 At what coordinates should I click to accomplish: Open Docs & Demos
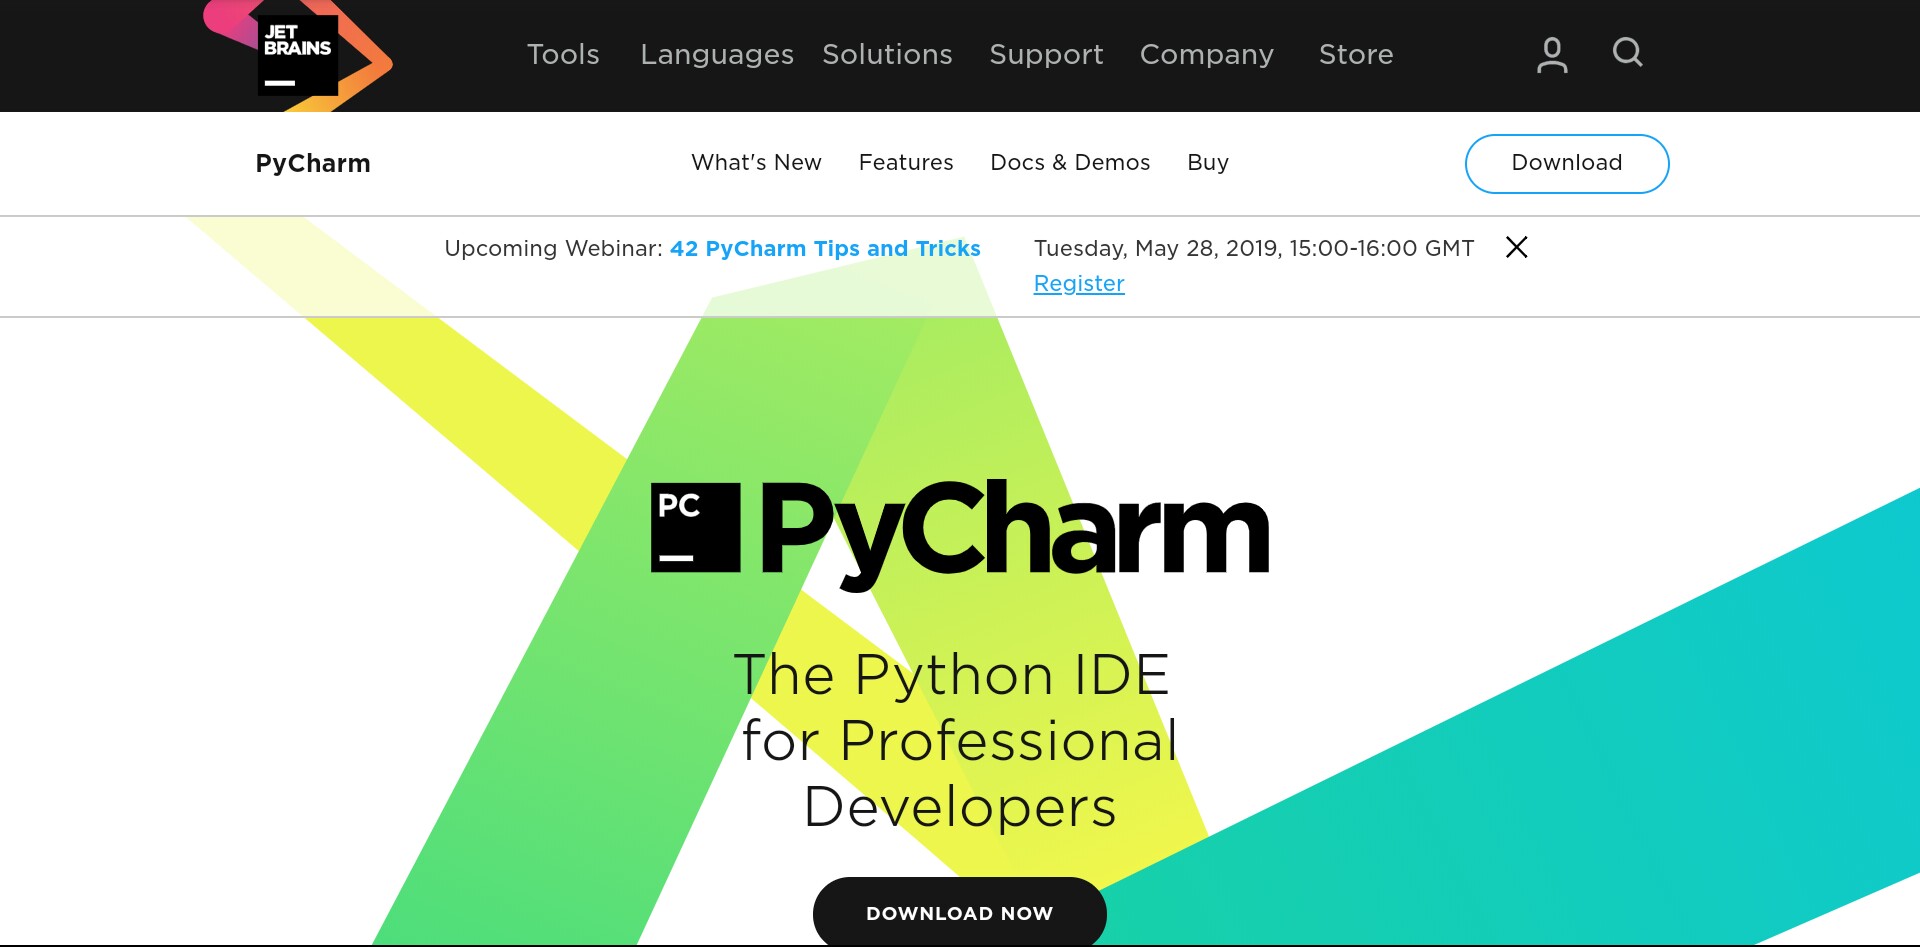[1070, 163]
